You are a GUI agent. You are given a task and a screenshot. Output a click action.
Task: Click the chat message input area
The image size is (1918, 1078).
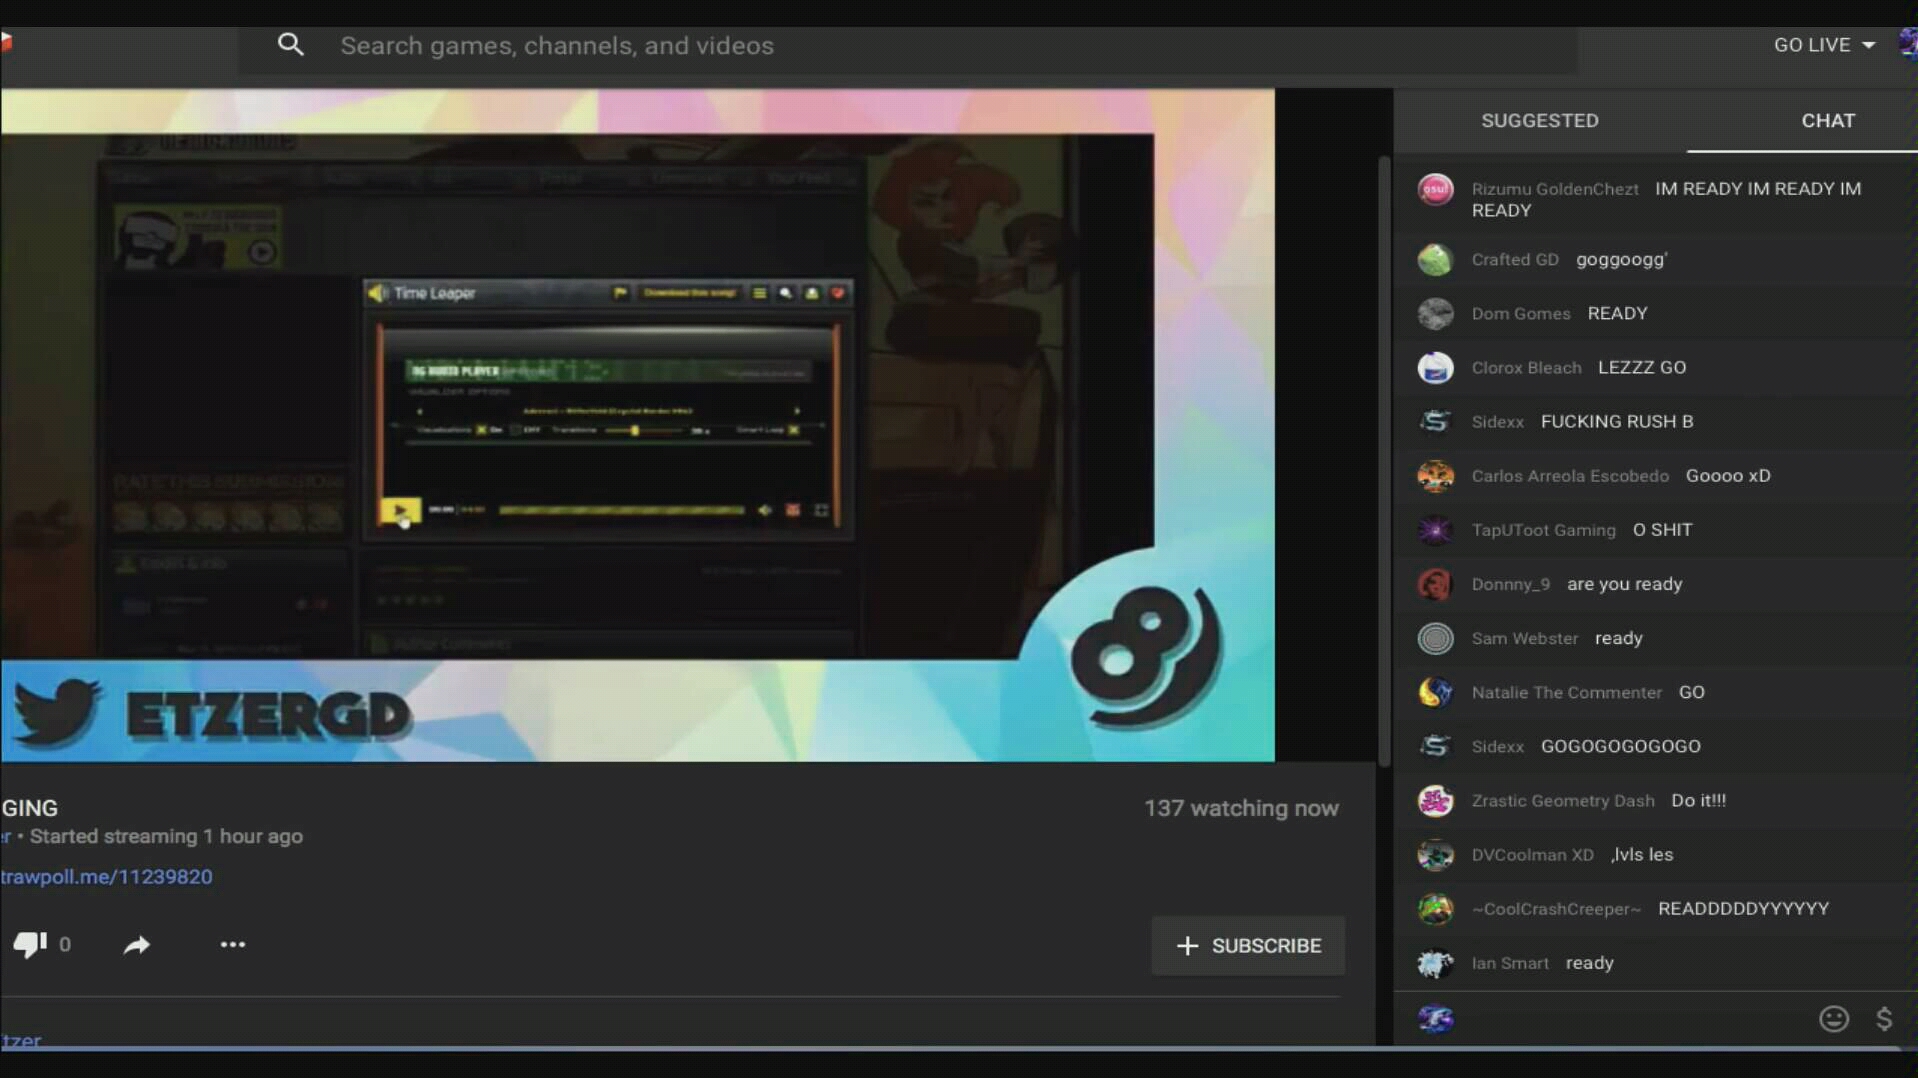click(1635, 1019)
